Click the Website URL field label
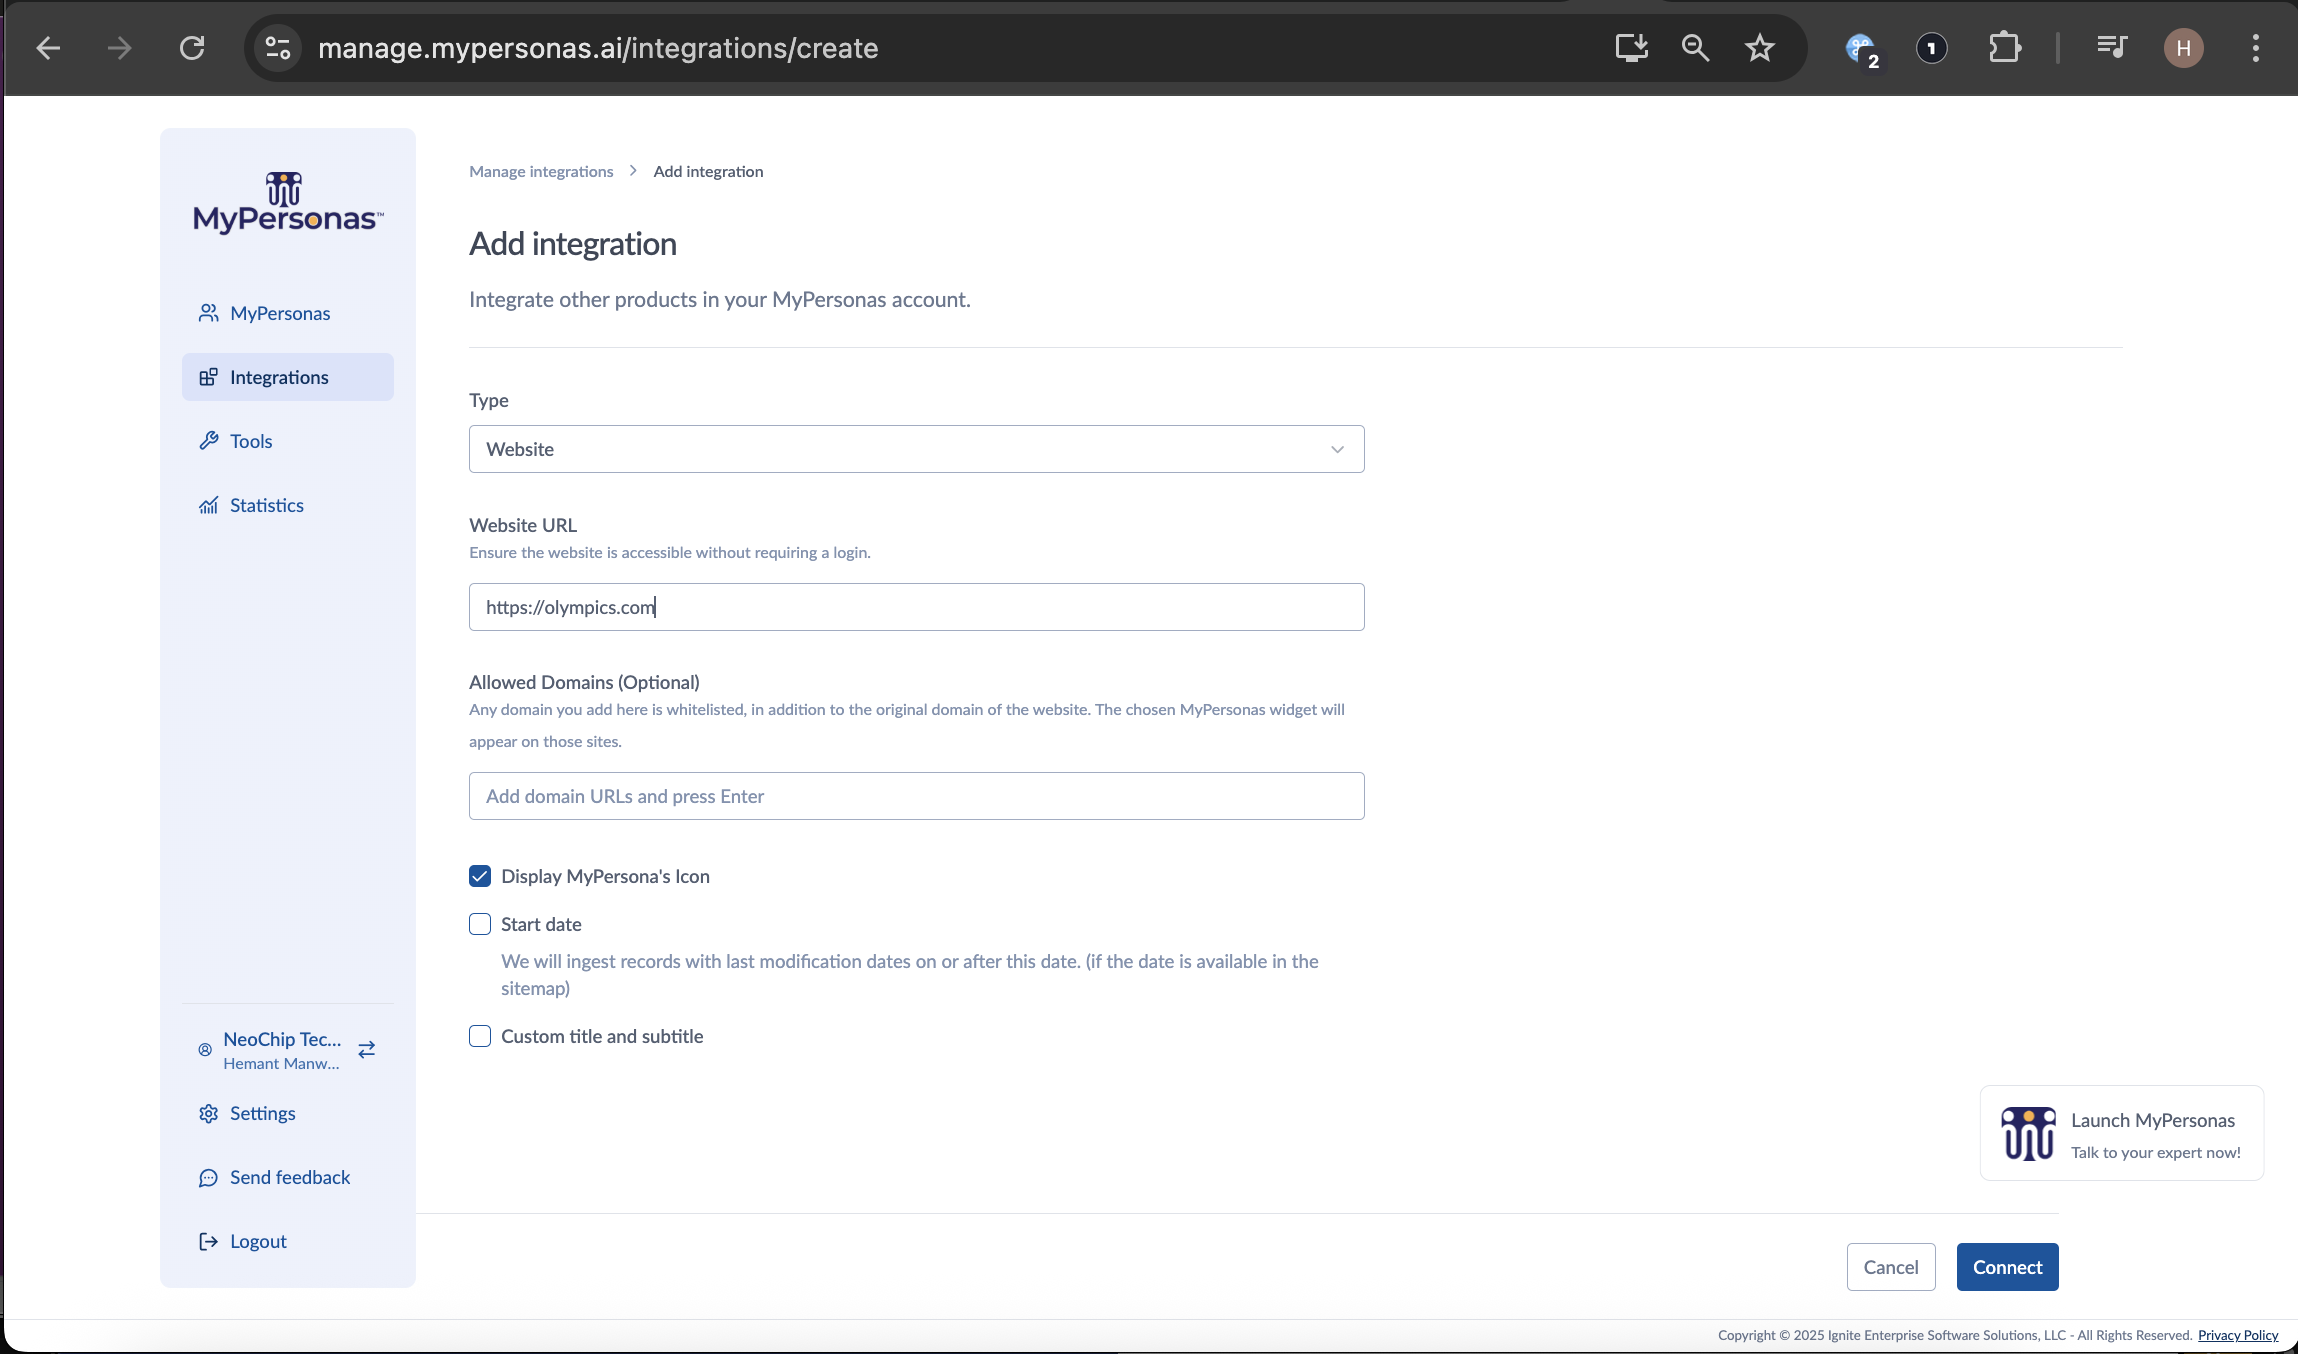The height and width of the screenshot is (1354, 2298). (x=523, y=525)
